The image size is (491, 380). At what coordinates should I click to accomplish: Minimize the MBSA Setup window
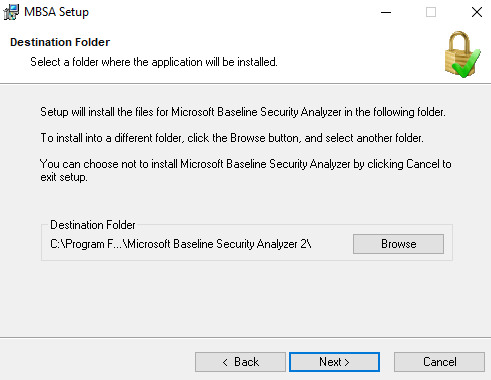click(386, 12)
